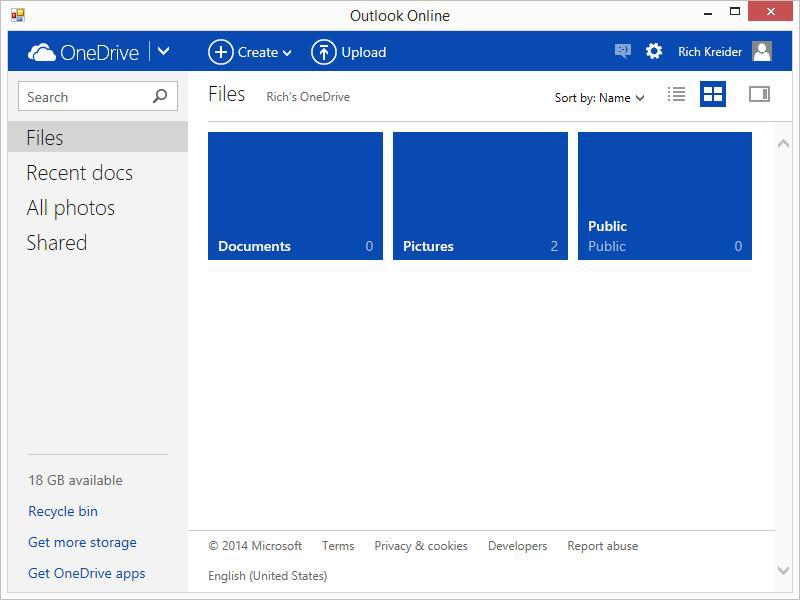Click the search magnifier icon

pos(160,96)
